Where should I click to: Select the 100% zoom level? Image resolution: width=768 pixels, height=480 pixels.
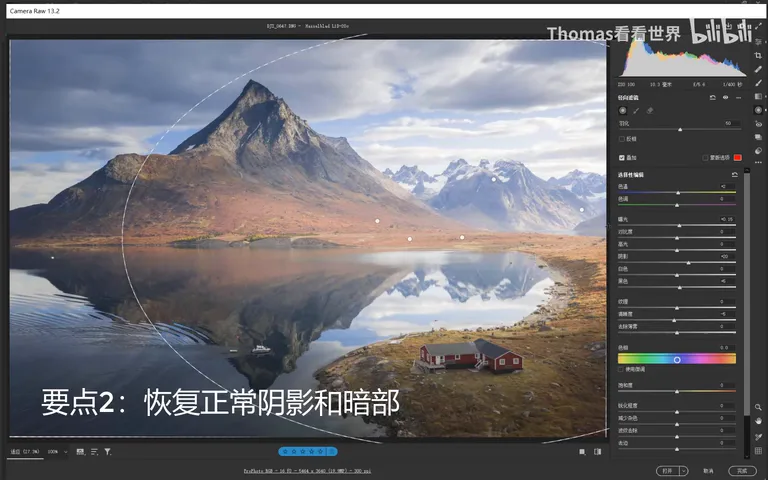(53, 452)
